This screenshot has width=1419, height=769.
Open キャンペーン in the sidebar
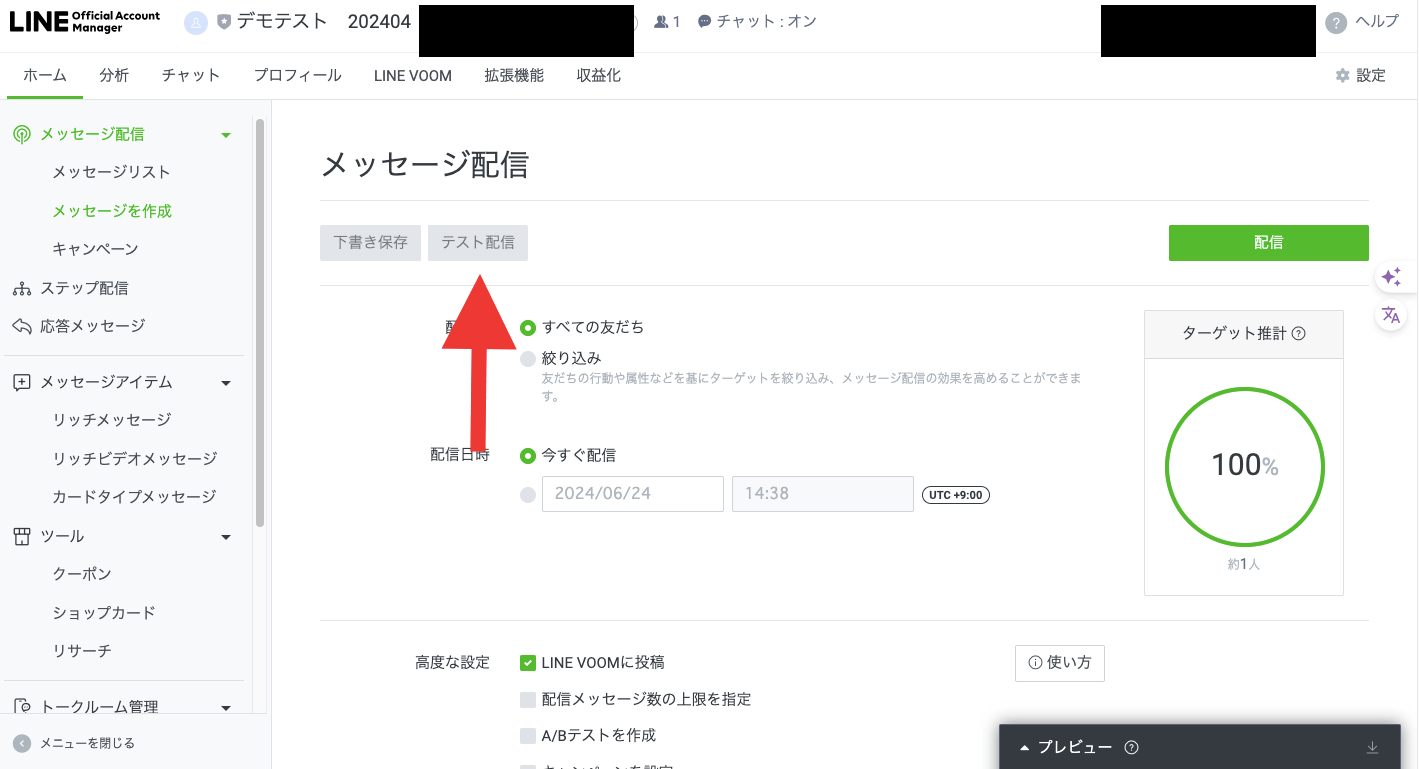click(x=95, y=249)
